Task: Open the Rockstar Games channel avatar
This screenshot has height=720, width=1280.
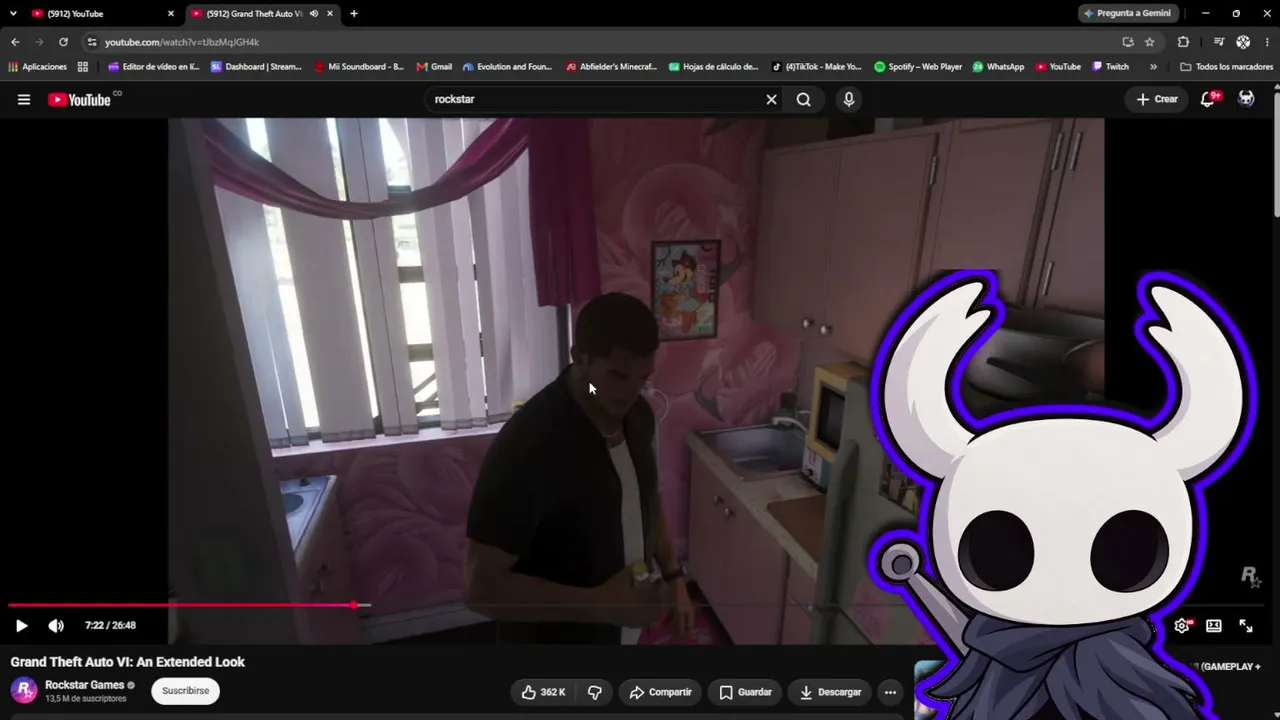Action: (24, 691)
